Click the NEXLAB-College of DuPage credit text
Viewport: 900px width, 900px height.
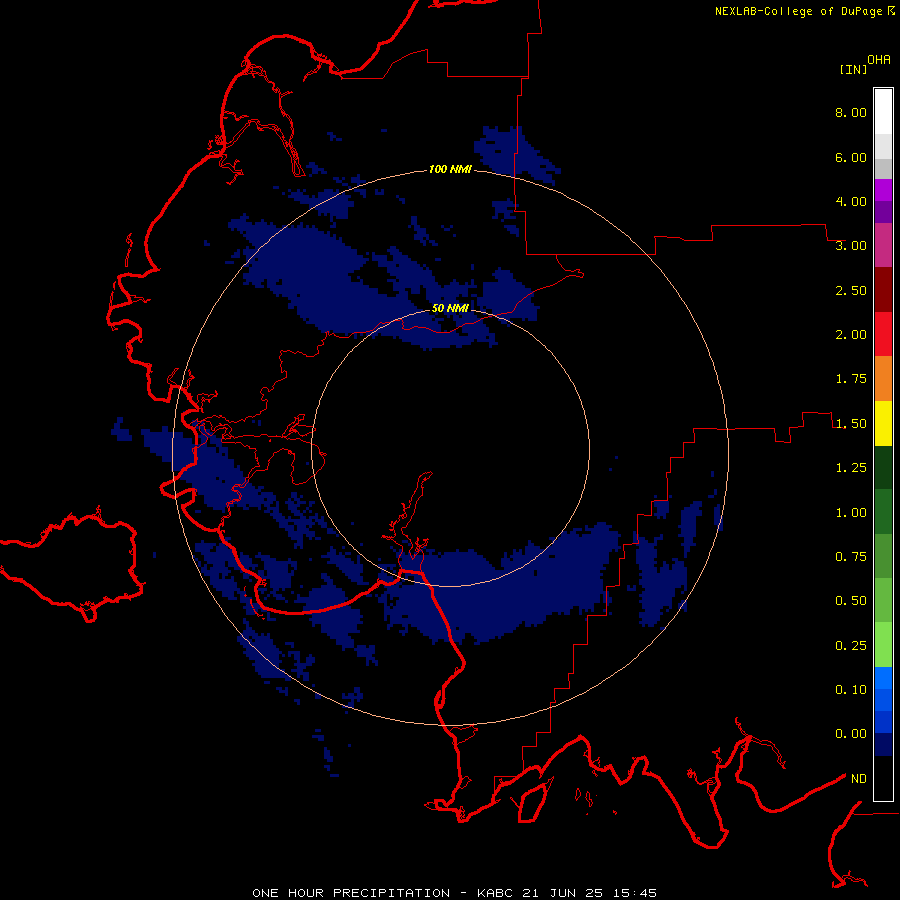pos(799,11)
